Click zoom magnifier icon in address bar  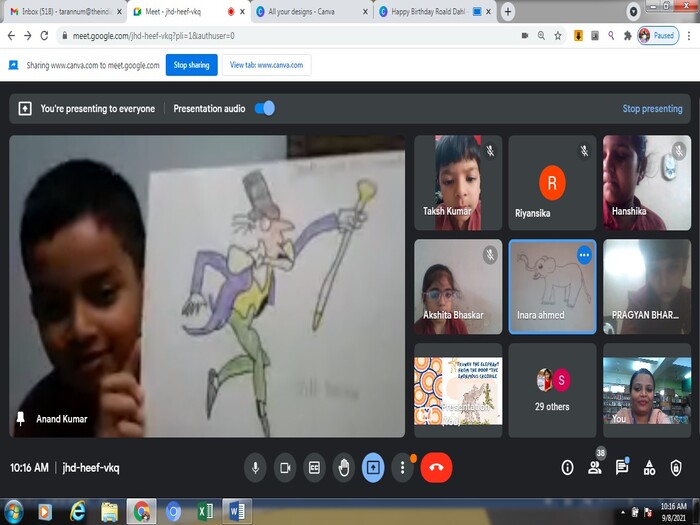(541, 36)
